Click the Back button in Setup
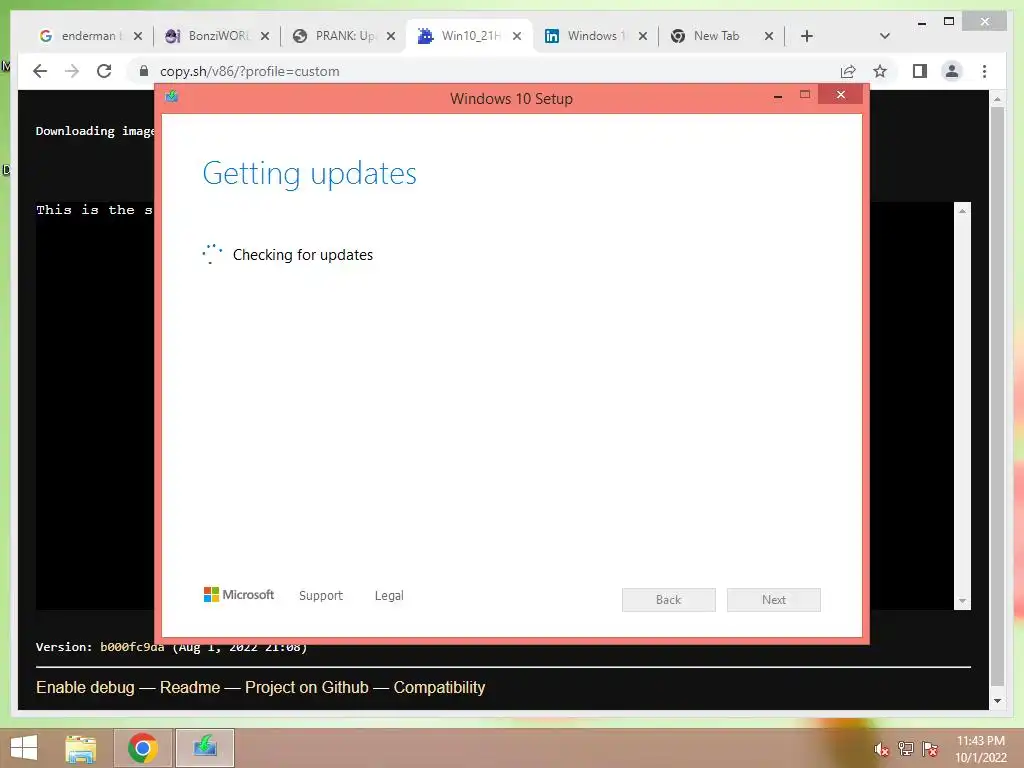 click(x=669, y=600)
